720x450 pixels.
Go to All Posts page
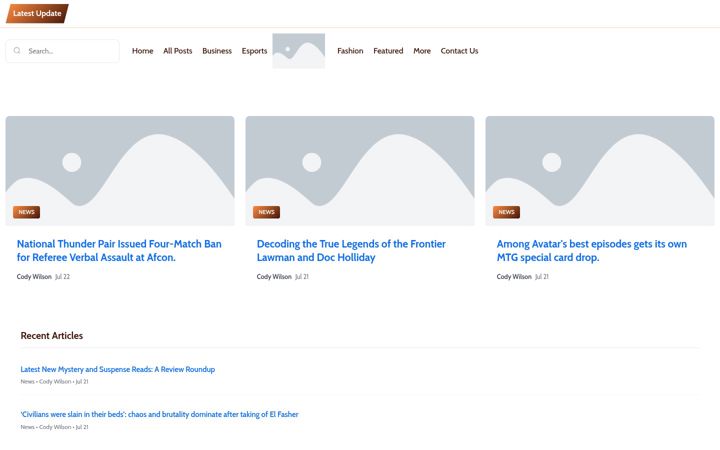178,51
